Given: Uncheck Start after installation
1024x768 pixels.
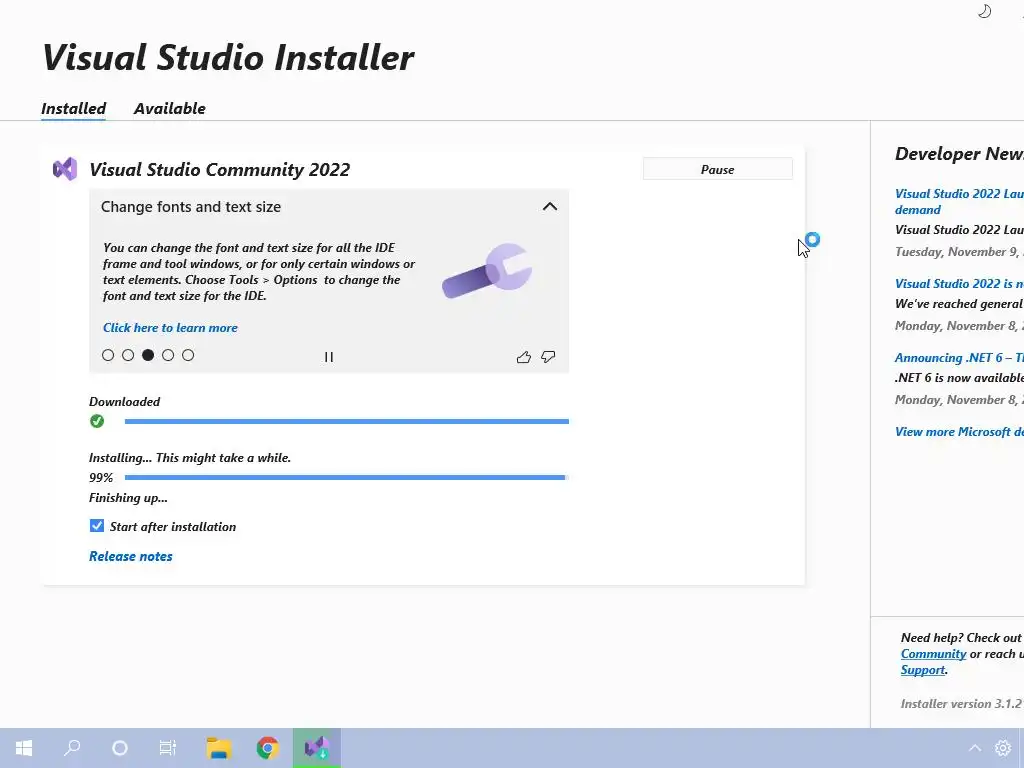Looking at the screenshot, I should tap(97, 526).
